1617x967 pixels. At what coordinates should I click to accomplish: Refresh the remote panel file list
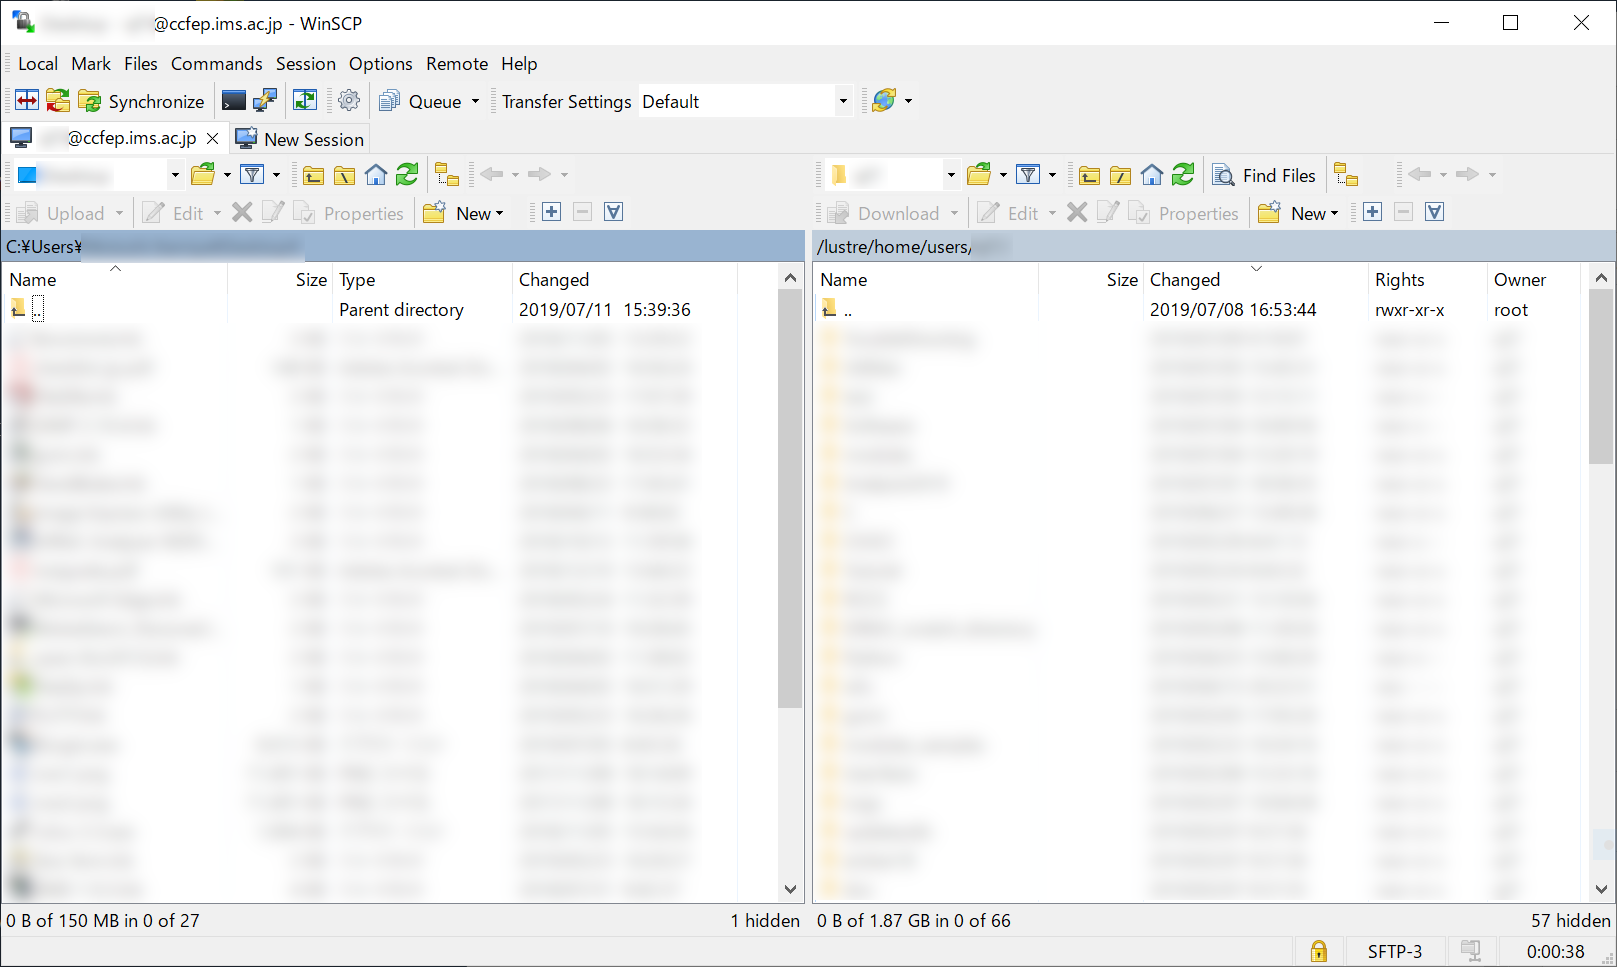pos(1183,175)
